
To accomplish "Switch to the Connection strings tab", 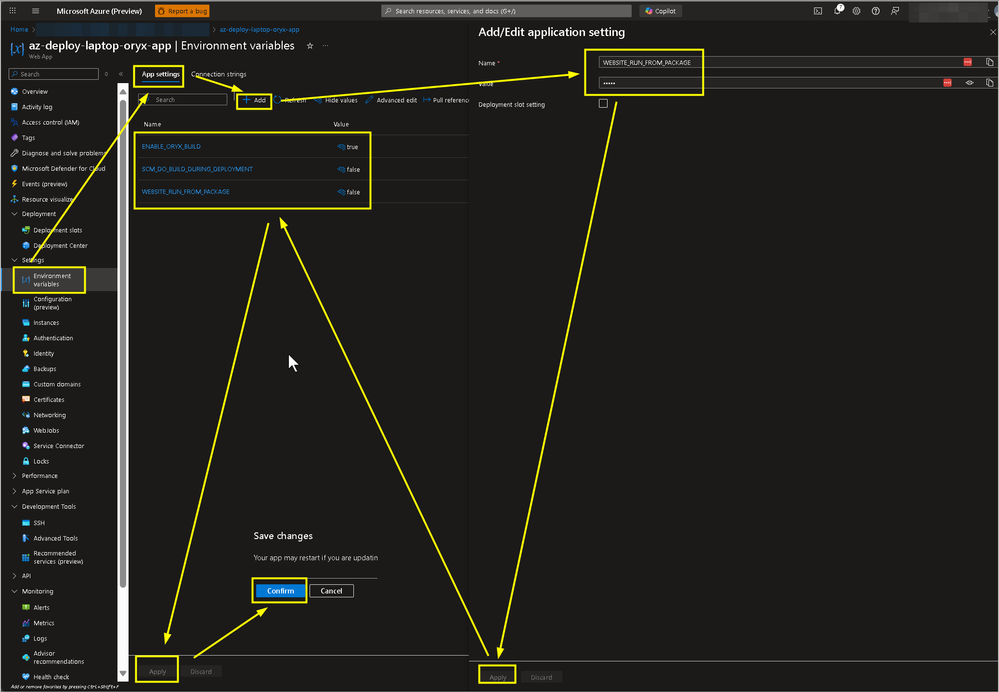I will (x=219, y=75).
